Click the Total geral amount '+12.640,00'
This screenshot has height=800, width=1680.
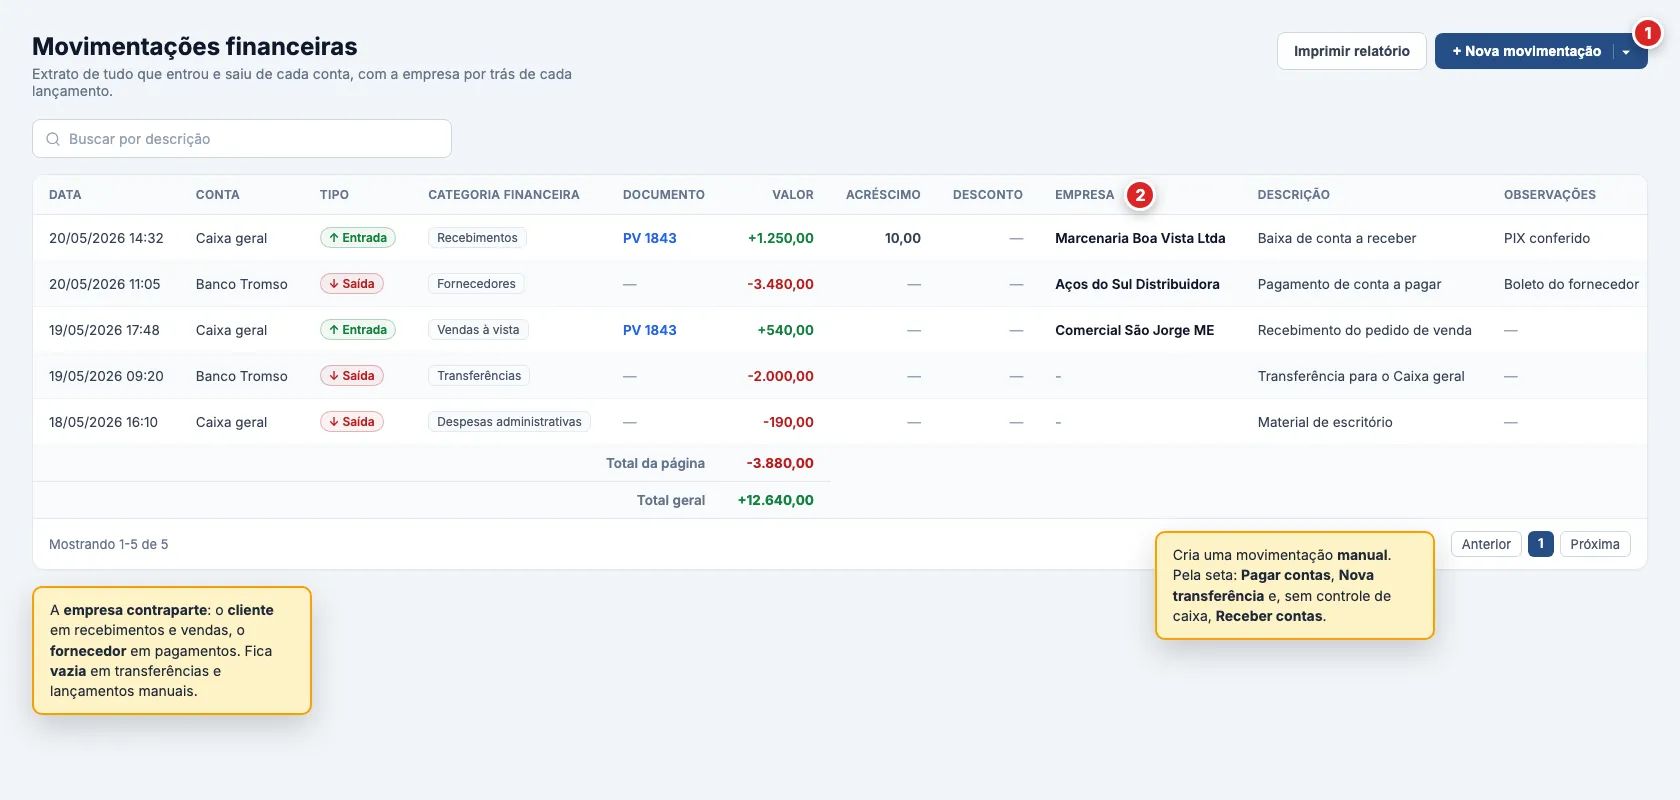point(776,500)
